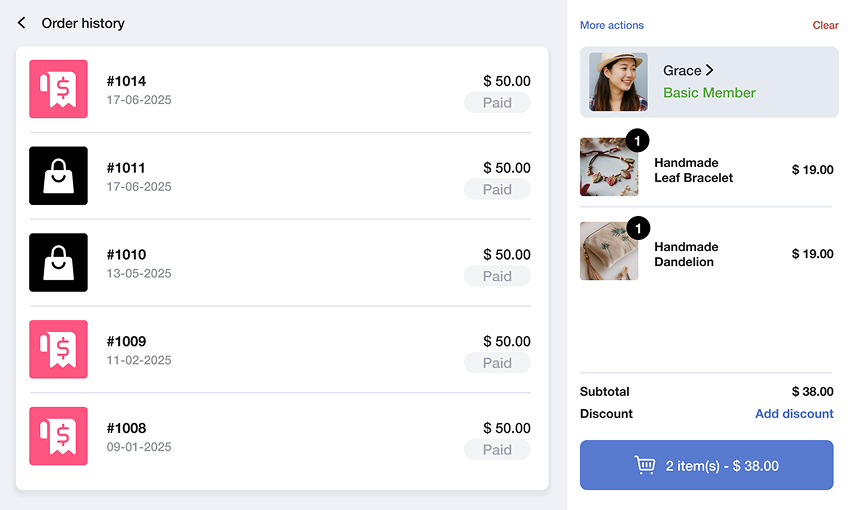Click Paid status of order #1008
The image size is (850, 510).
497,449
